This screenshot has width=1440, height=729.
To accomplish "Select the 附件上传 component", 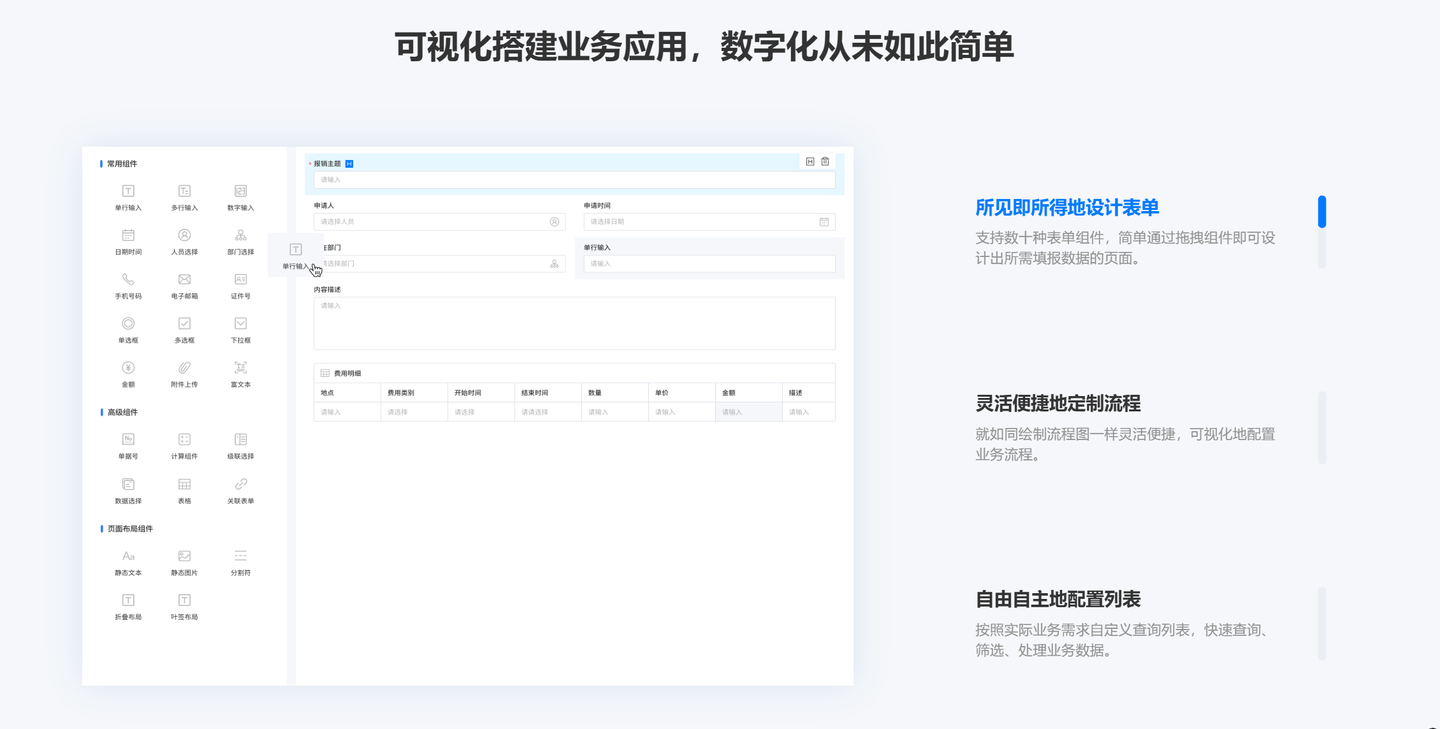I will pos(184,374).
